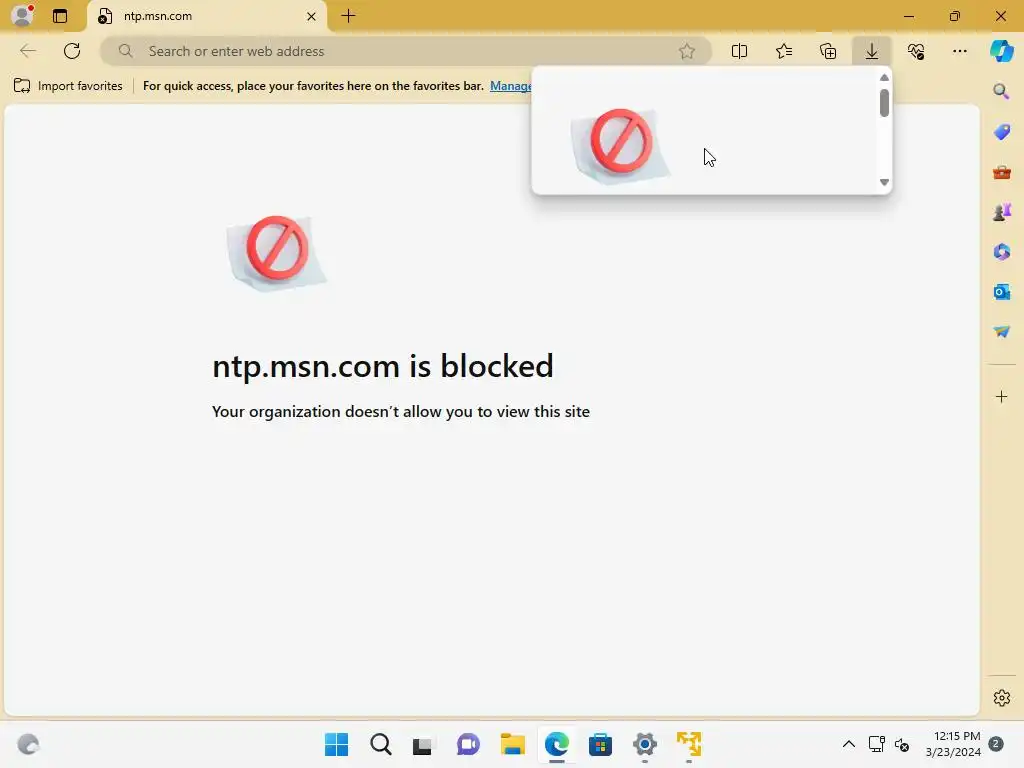Open sidebar Search icon
Image resolution: width=1024 pixels, height=768 pixels.
(x=1001, y=91)
